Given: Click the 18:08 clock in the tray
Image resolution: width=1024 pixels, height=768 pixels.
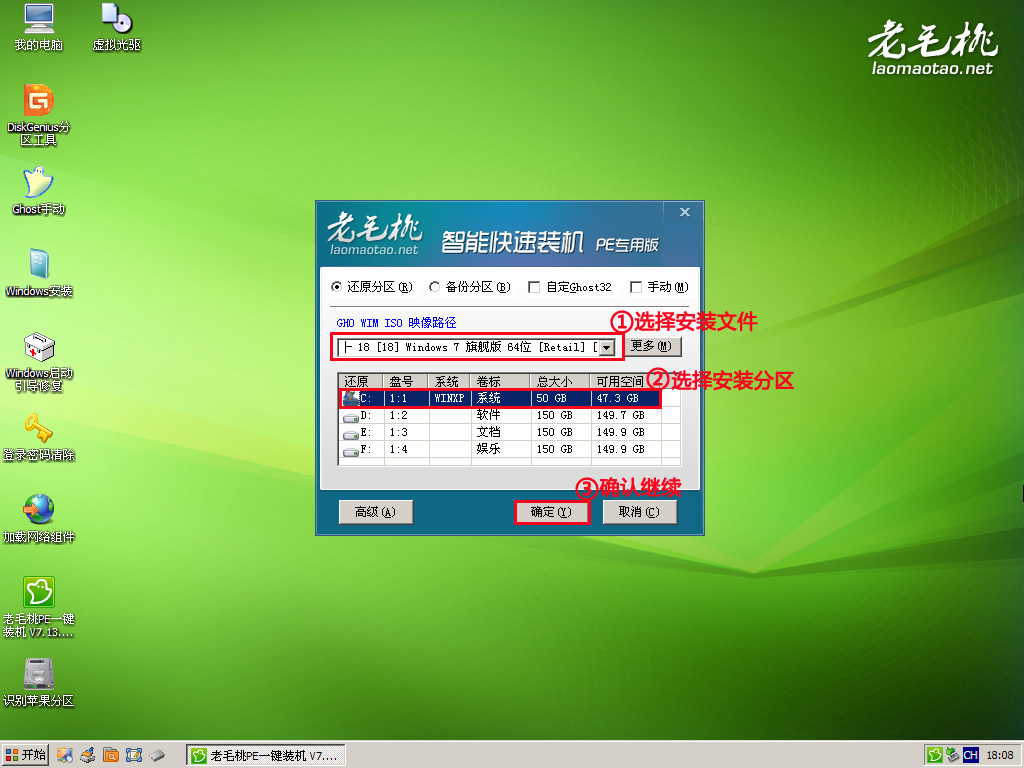Looking at the screenshot, I should point(1000,756).
